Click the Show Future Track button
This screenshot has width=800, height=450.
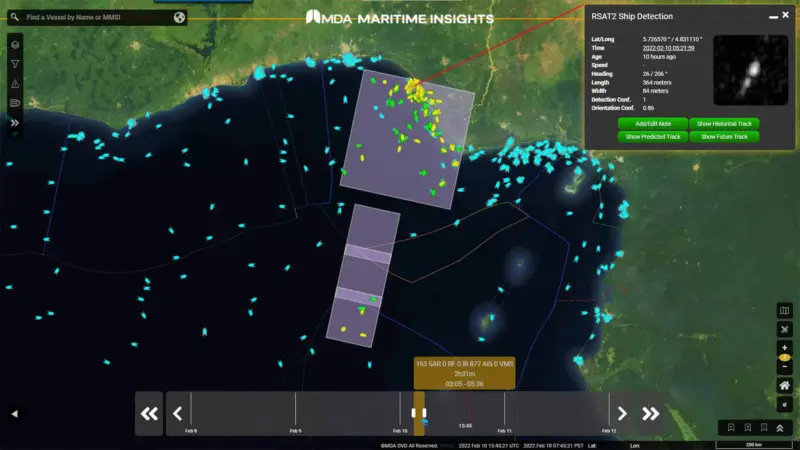pyautogui.click(x=724, y=136)
